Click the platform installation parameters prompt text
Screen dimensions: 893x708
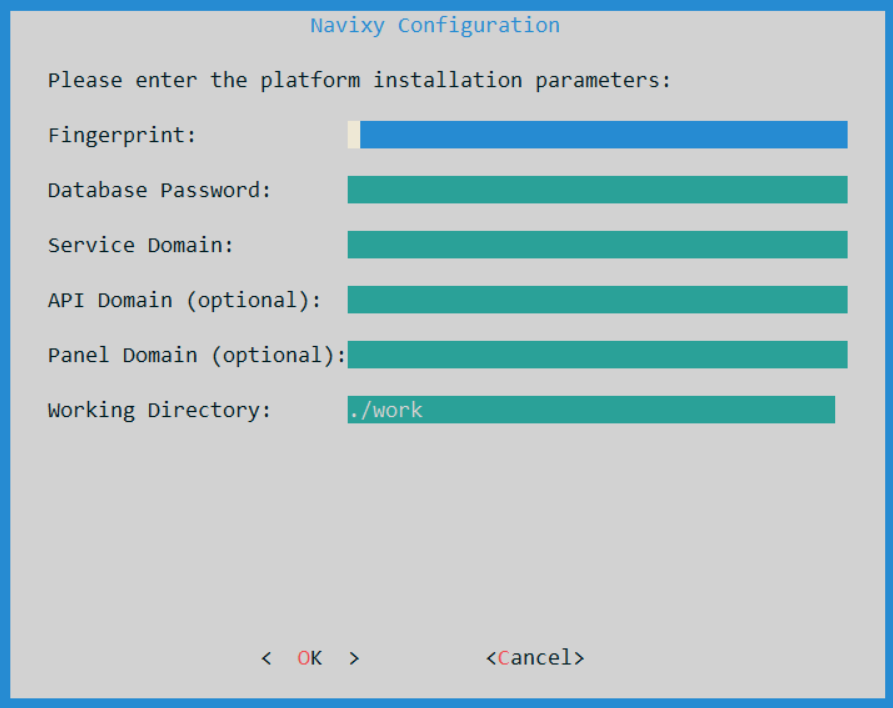point(359,80)
